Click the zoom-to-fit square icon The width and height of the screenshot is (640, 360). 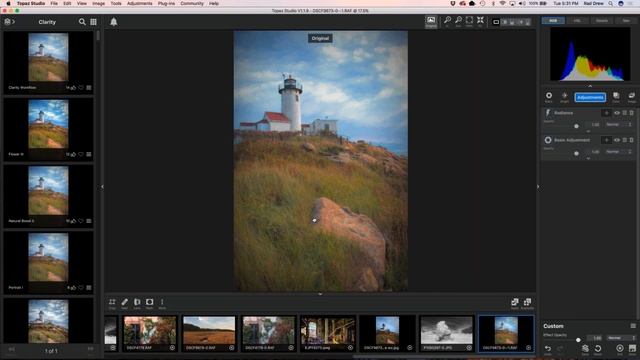[469, 20]
